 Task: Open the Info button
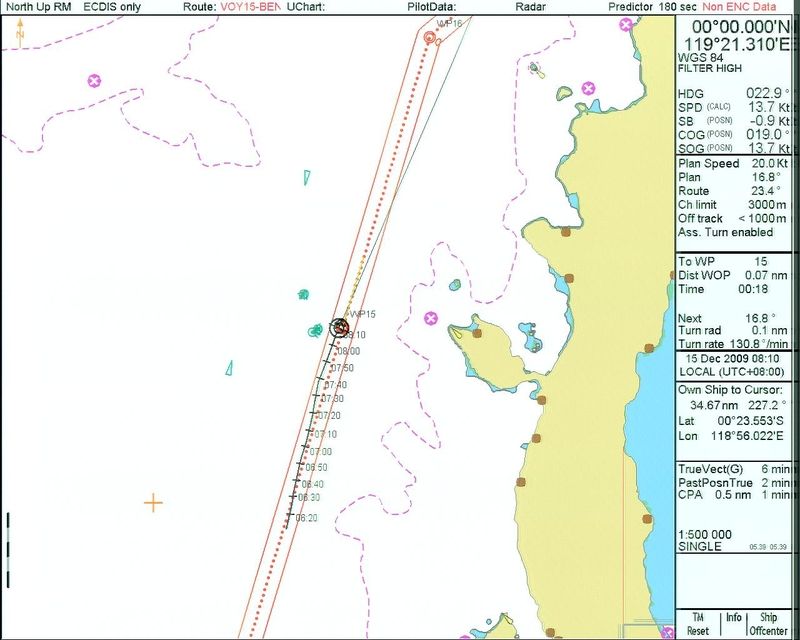click(733, 624)
